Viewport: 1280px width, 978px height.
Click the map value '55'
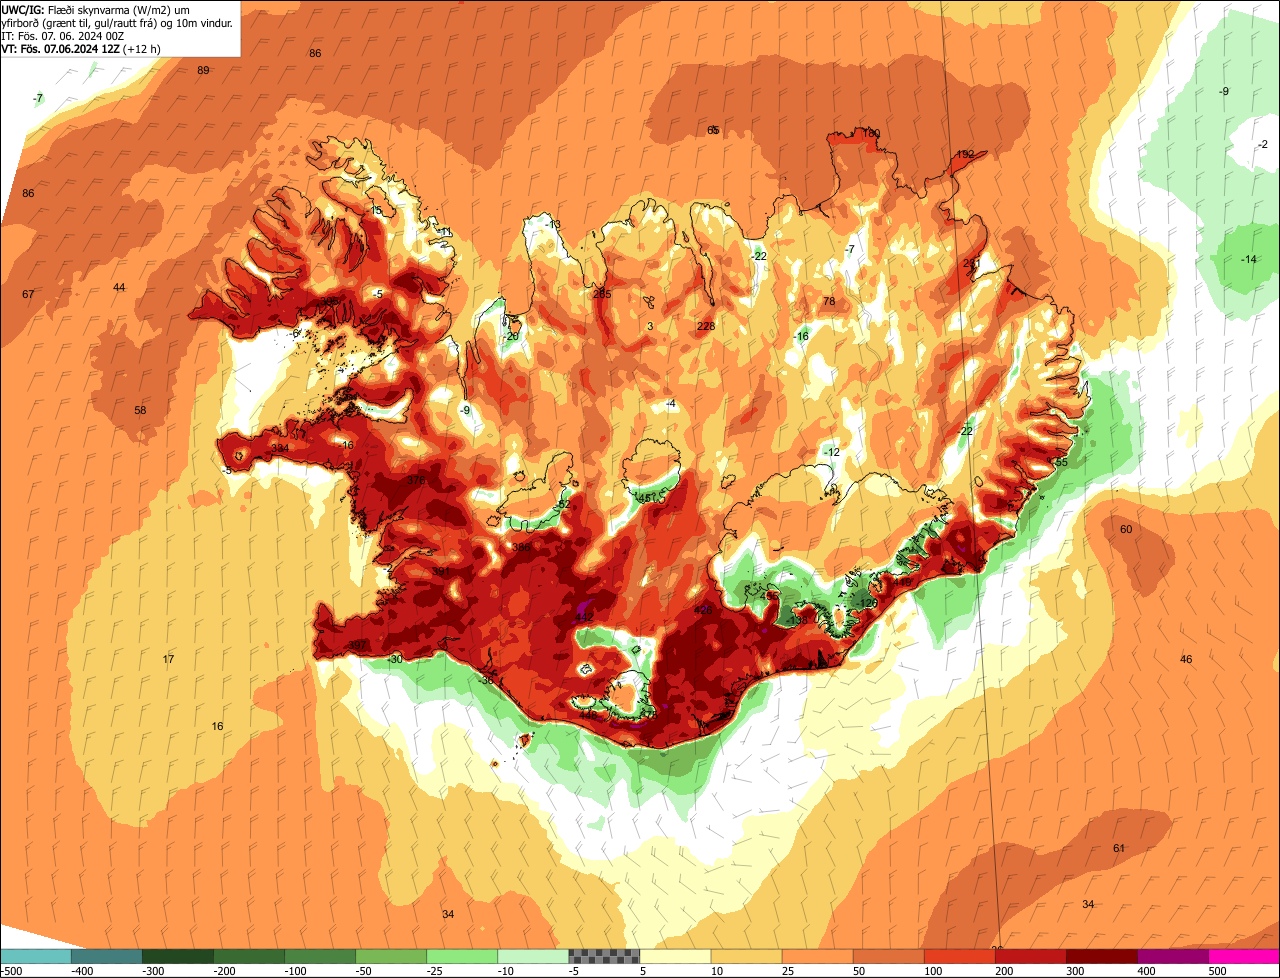click(1062, 463)
